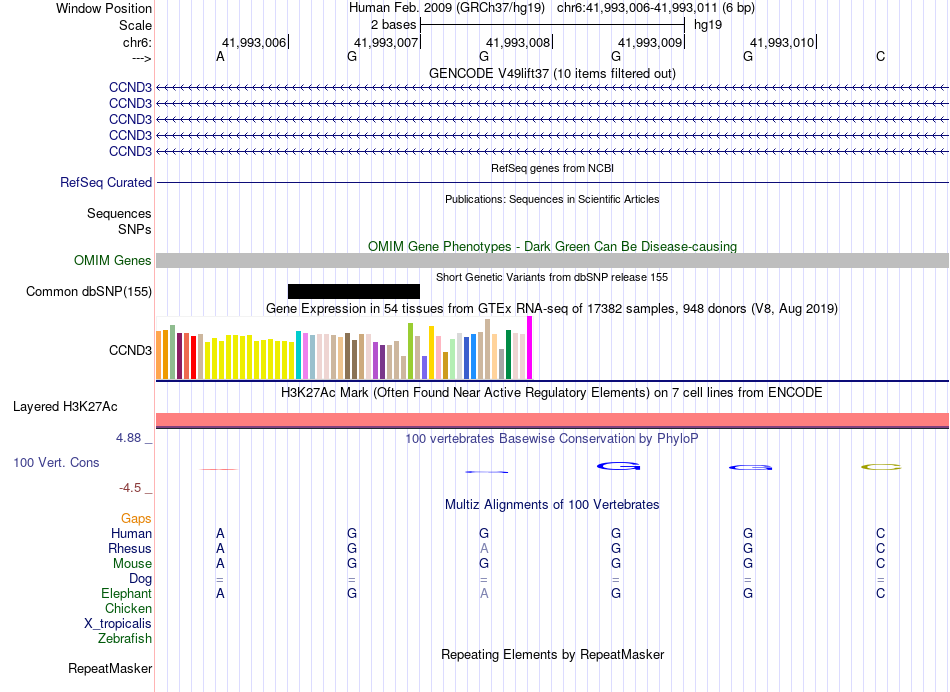Click 'Short Genetic Variants from dbSNP release 155'
The height and width of the screenshot is (692, 950).
(552, 277)
